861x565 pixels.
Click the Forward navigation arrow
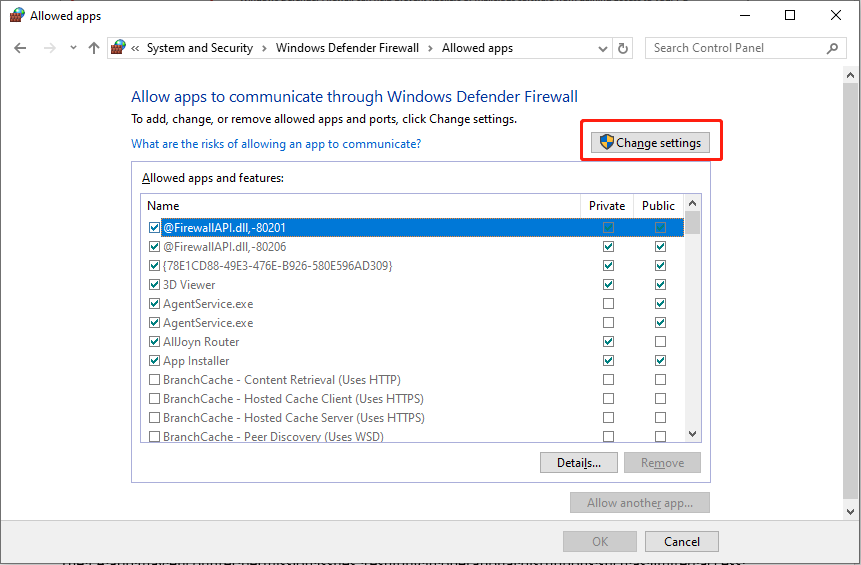(x=50, y=48)
